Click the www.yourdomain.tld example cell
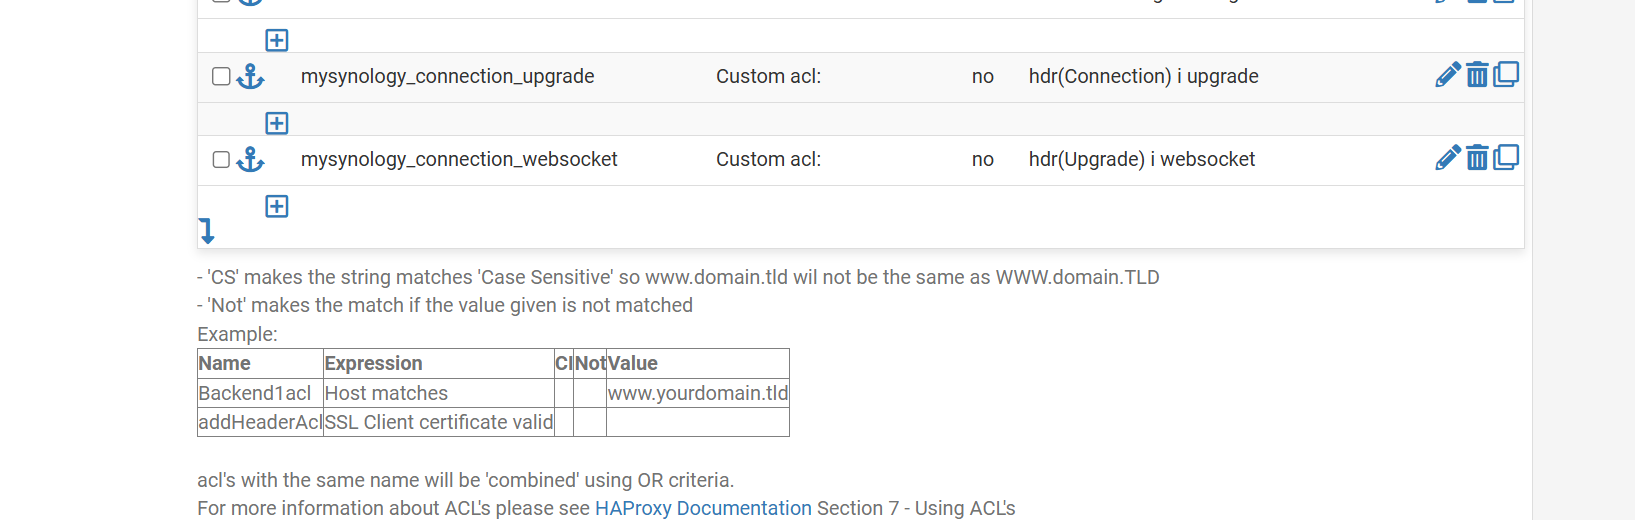The width and height of the screenshot is (1635, 520). tap(698, 393)
